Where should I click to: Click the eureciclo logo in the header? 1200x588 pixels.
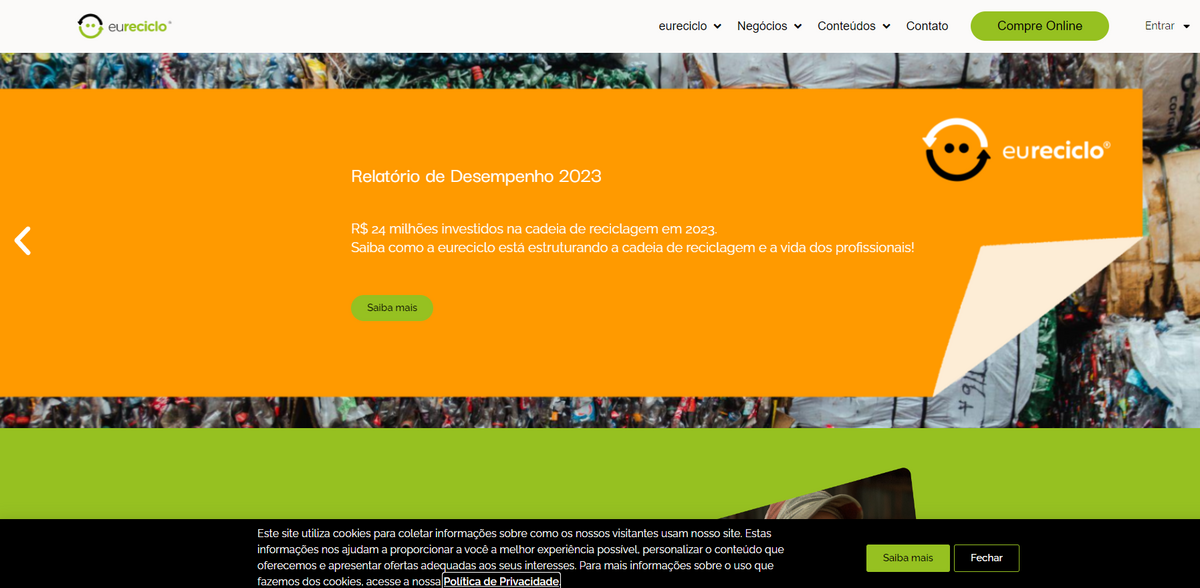[125, 26]
